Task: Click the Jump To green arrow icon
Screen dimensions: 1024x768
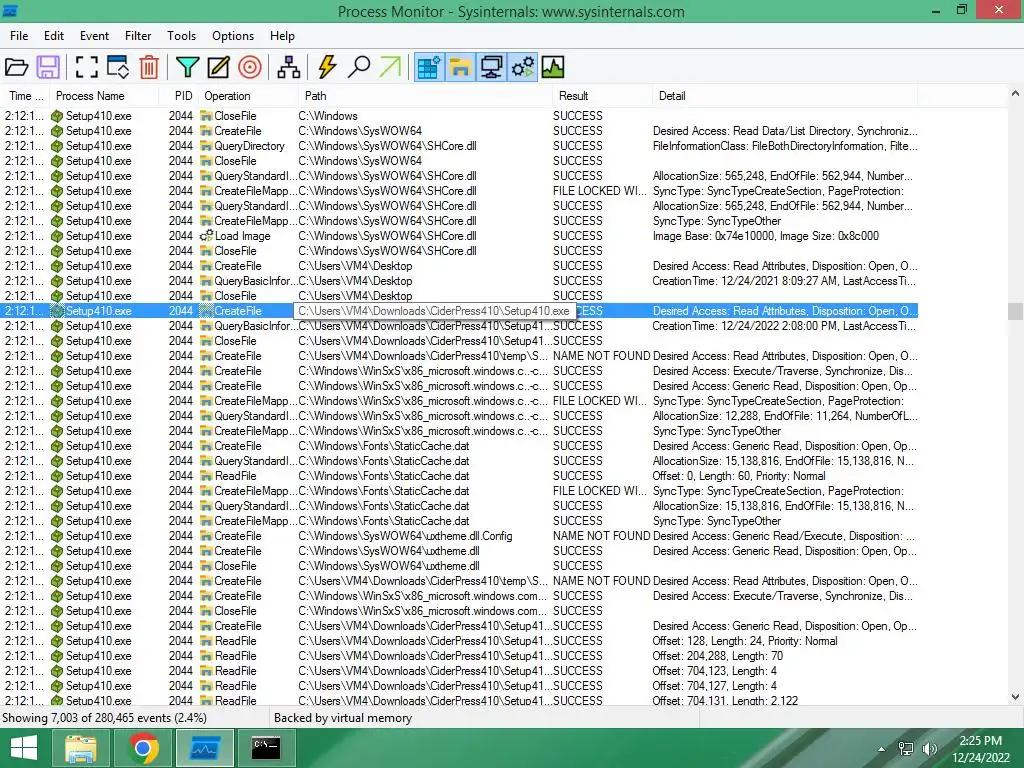Action: [390, 67]
